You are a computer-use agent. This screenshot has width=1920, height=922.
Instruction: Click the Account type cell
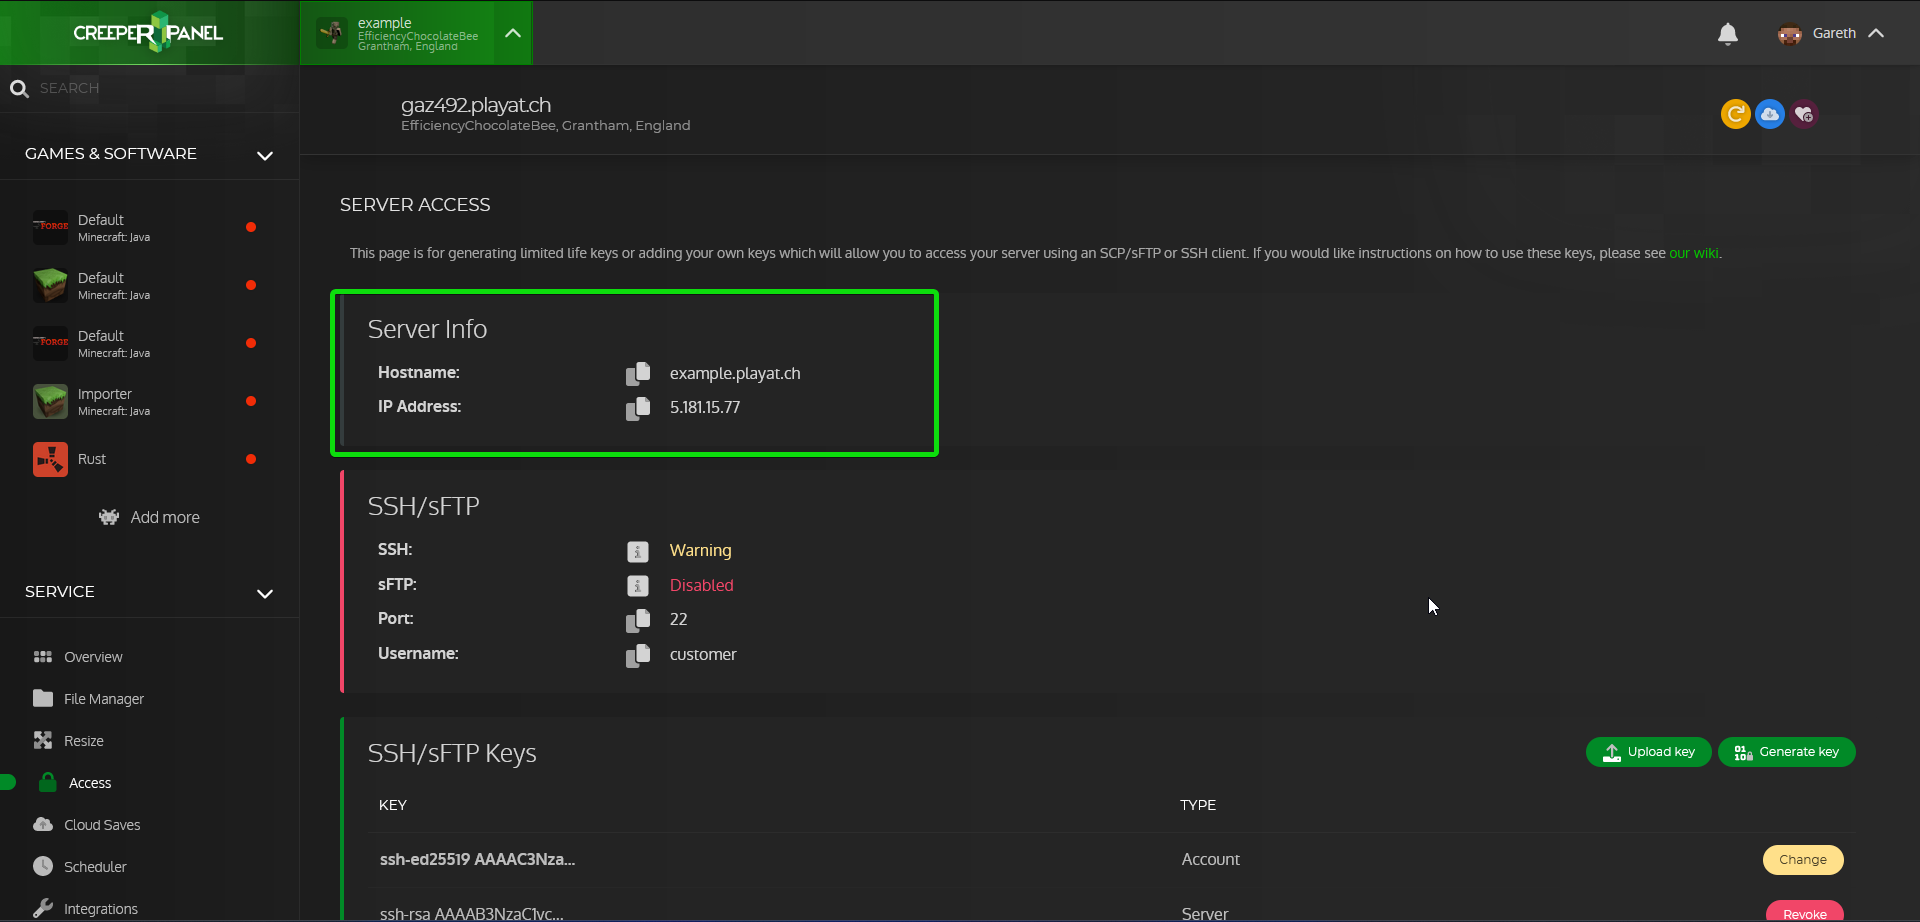click(1210, 860)
